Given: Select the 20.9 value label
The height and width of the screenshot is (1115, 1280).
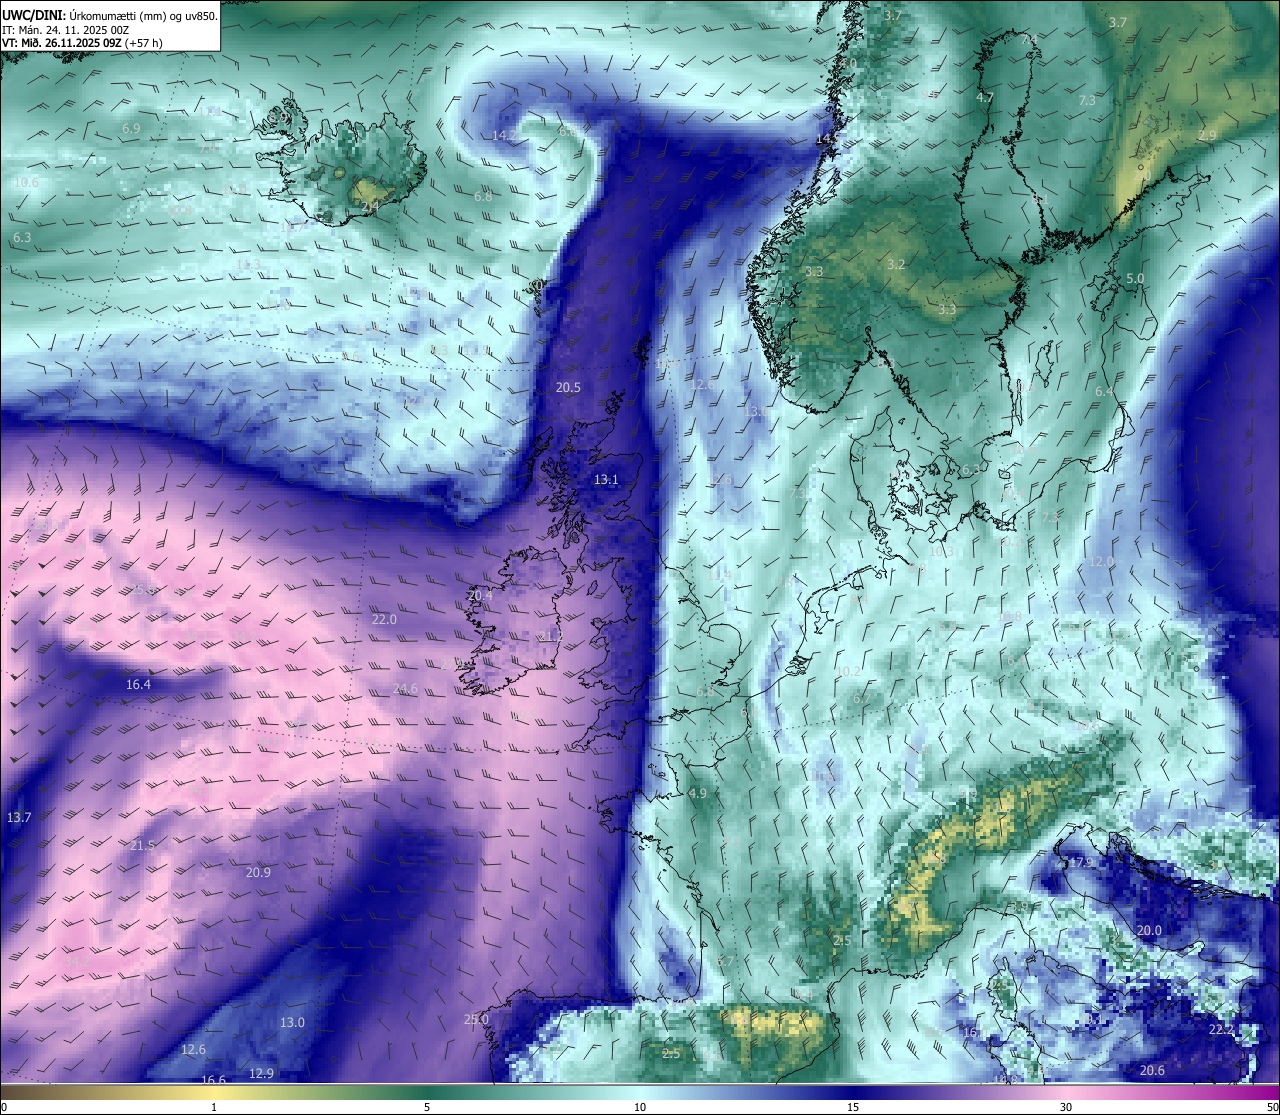Looking at the screenshot, I should (x=258, y=872).
